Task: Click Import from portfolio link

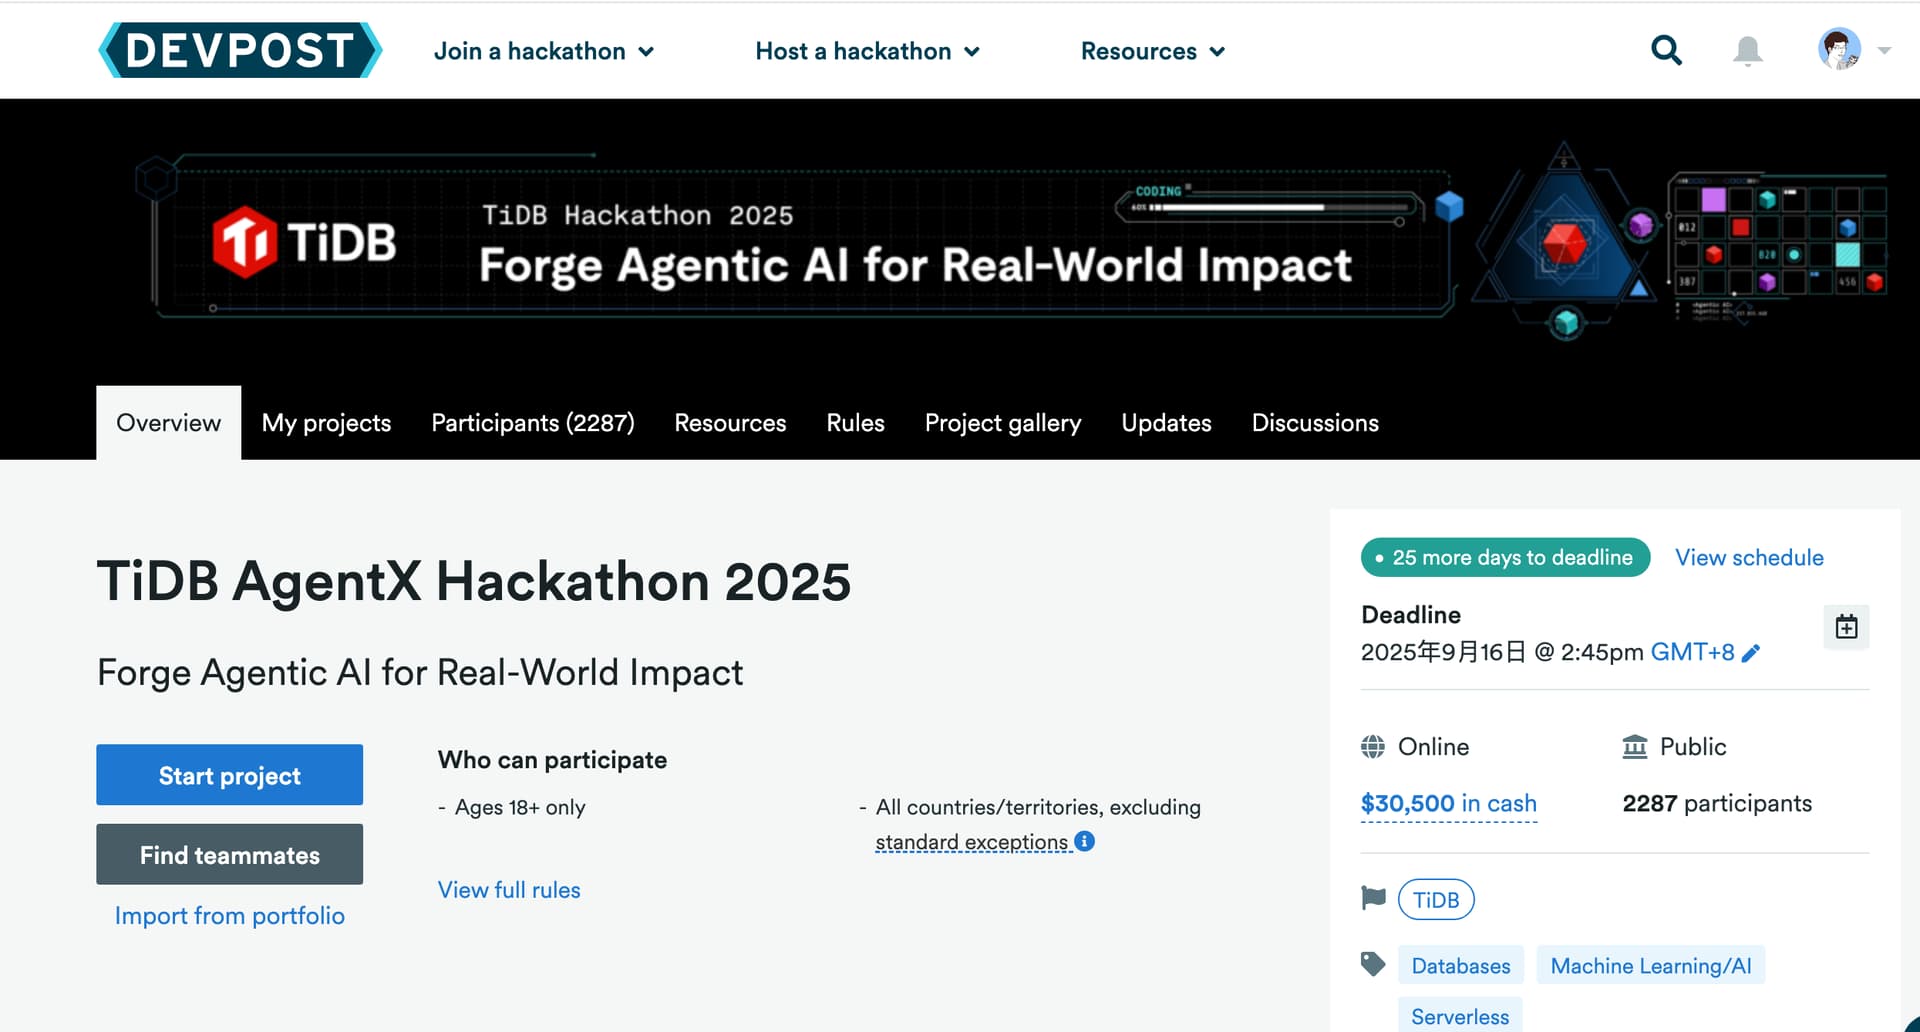Action: (229, 916)
